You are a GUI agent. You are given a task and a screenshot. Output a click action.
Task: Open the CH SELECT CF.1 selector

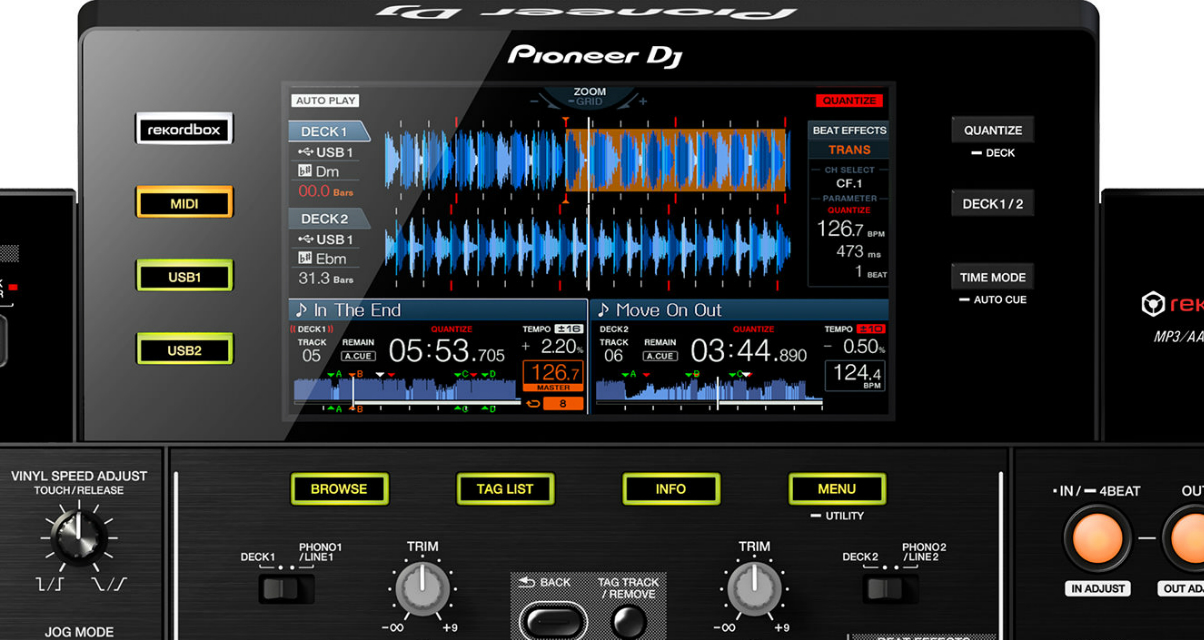[849, 182]
